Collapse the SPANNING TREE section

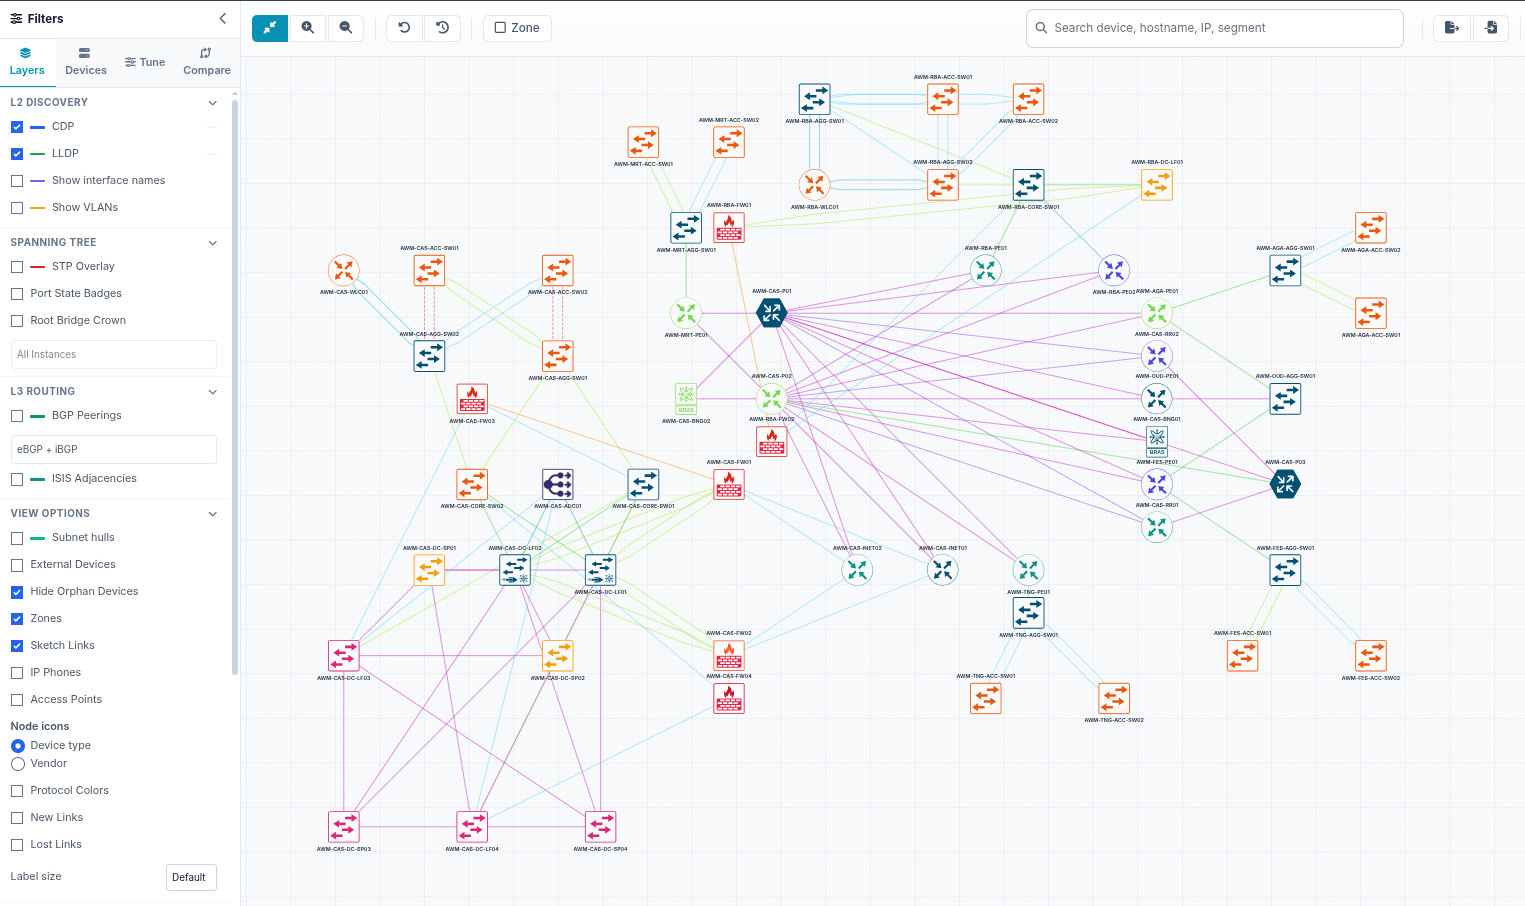[x=212, y=242]
